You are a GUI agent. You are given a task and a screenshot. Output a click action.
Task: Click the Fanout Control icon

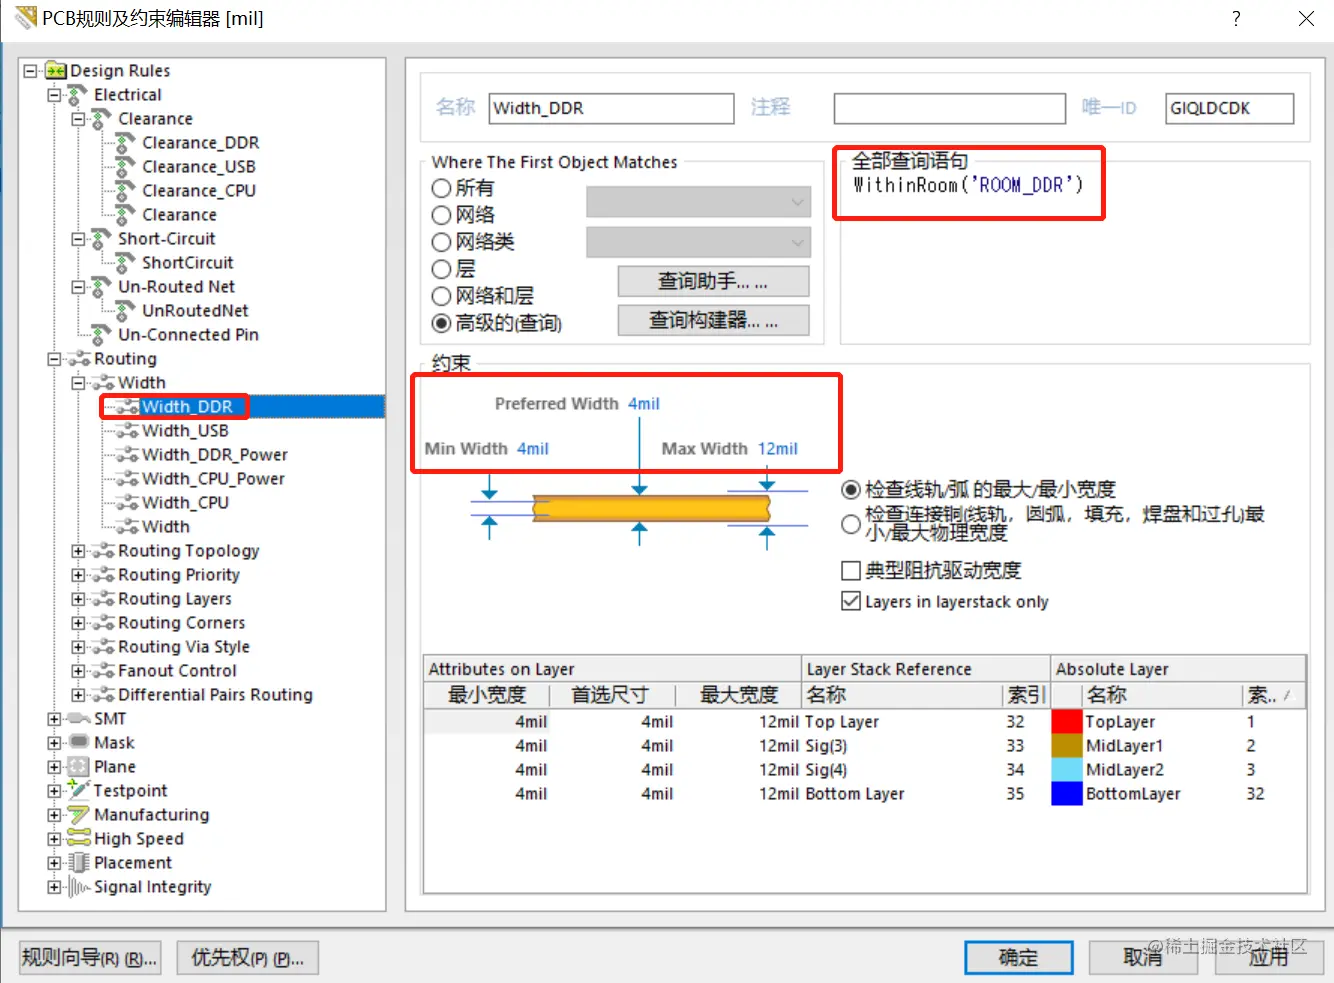103,671
